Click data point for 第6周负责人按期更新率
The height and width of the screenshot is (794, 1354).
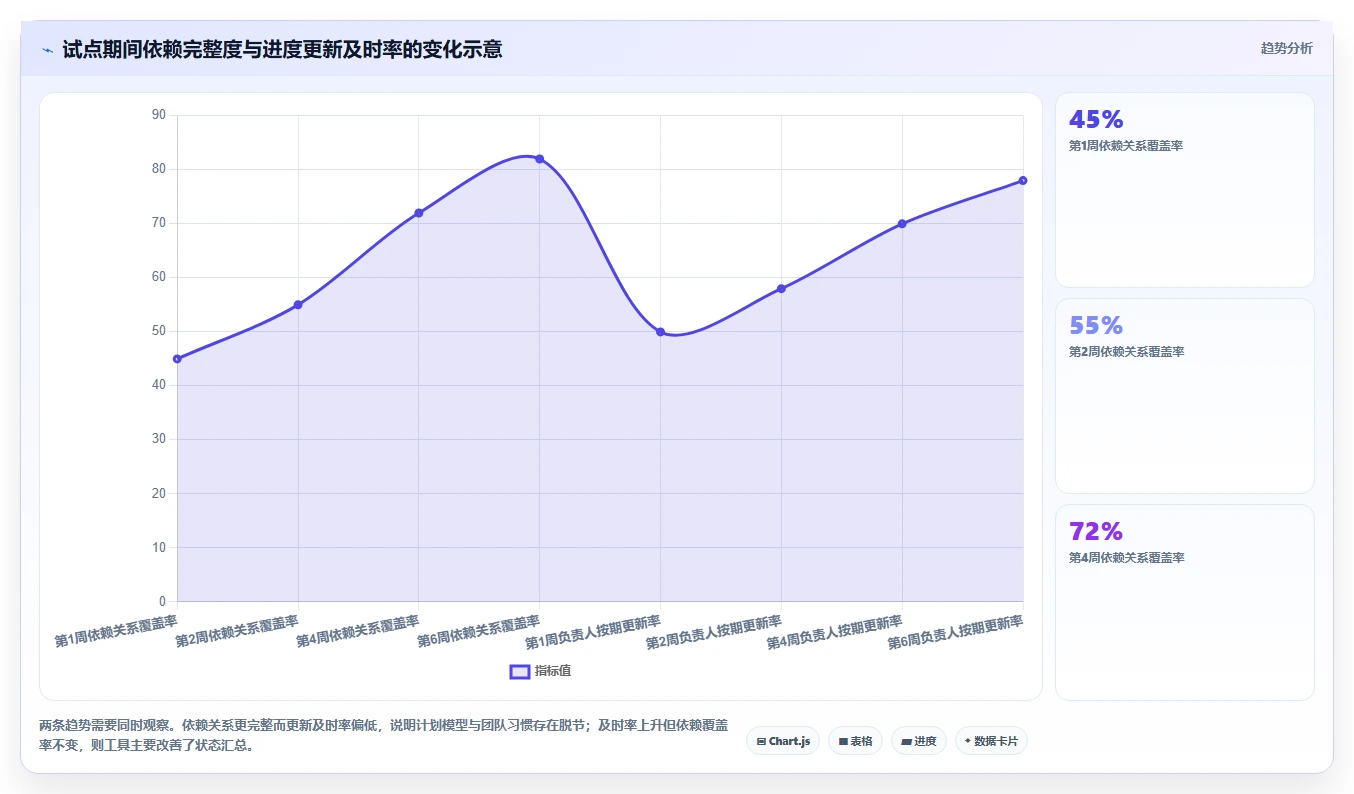(x=1023, y=181)
